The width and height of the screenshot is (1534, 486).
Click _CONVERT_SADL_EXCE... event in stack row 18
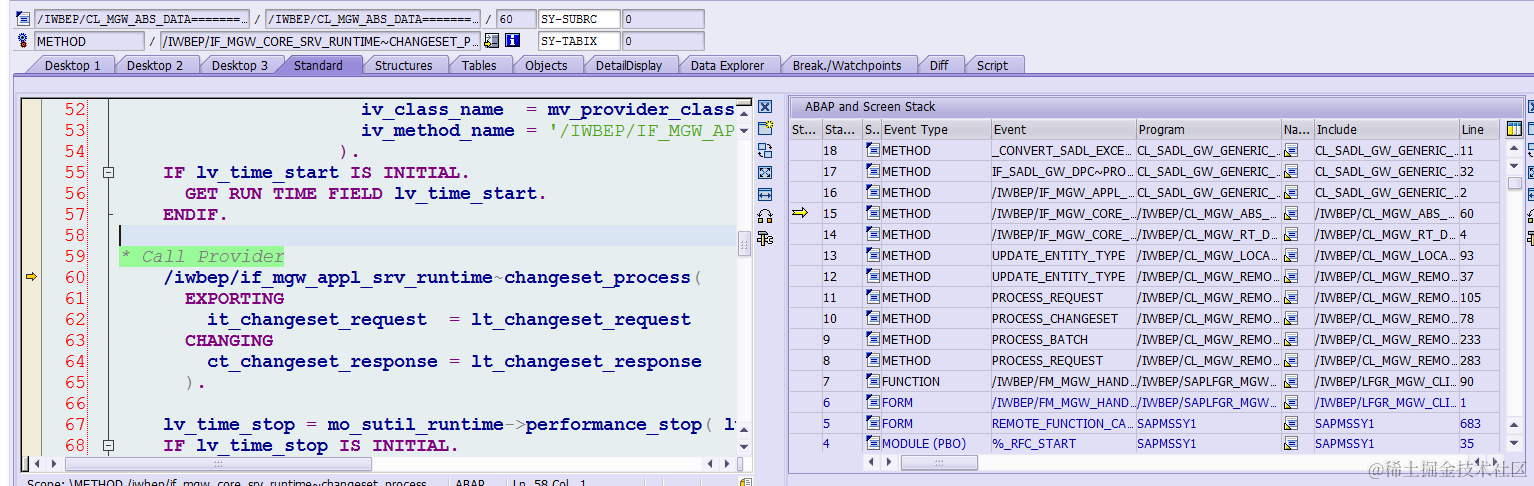click(x=1062, y=150)
